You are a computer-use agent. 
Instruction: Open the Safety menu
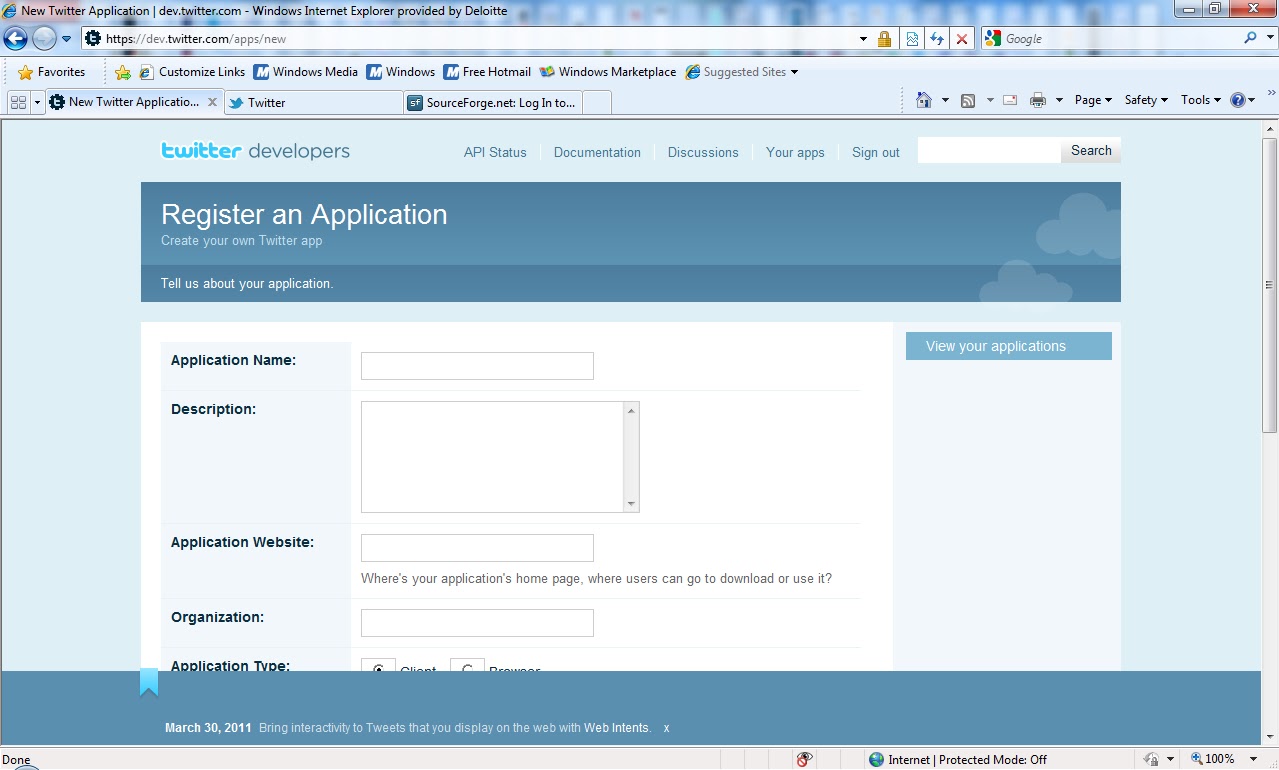point(1146,100)
